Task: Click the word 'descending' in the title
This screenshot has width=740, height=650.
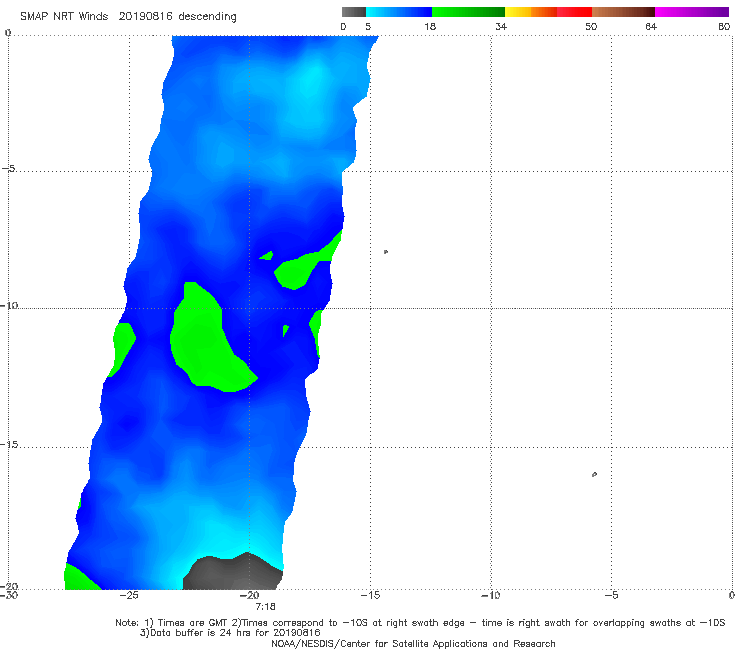Action: tap(208, 17)
